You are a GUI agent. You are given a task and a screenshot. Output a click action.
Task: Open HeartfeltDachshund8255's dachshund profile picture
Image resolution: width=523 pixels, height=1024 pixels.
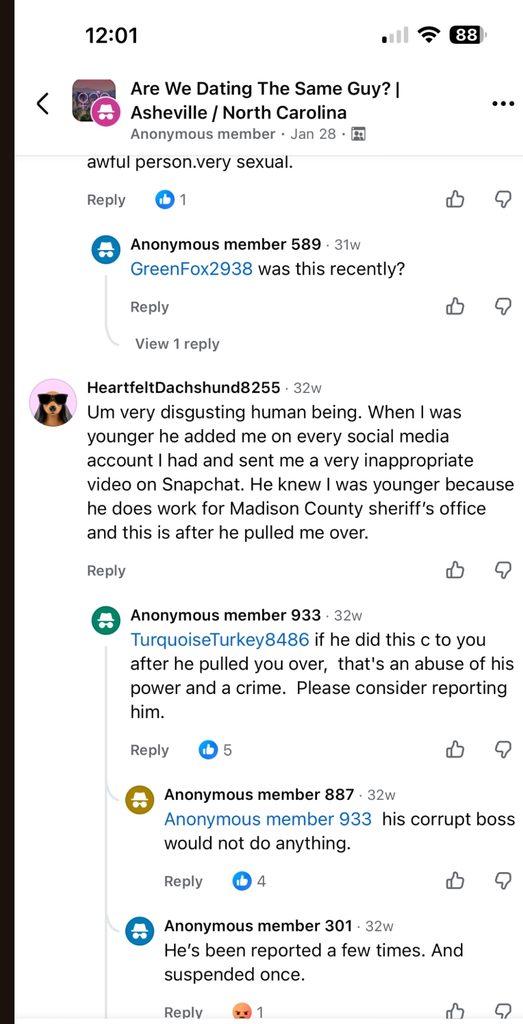54,402
